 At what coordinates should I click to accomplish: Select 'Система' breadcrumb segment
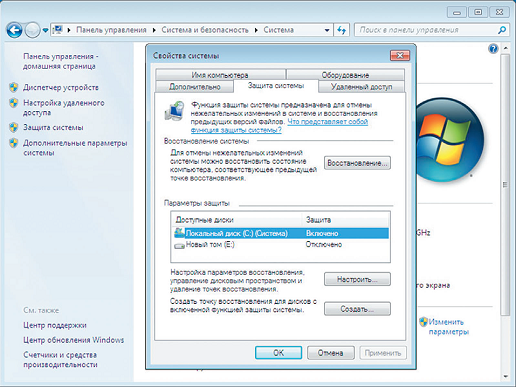(x=279, y=30)
